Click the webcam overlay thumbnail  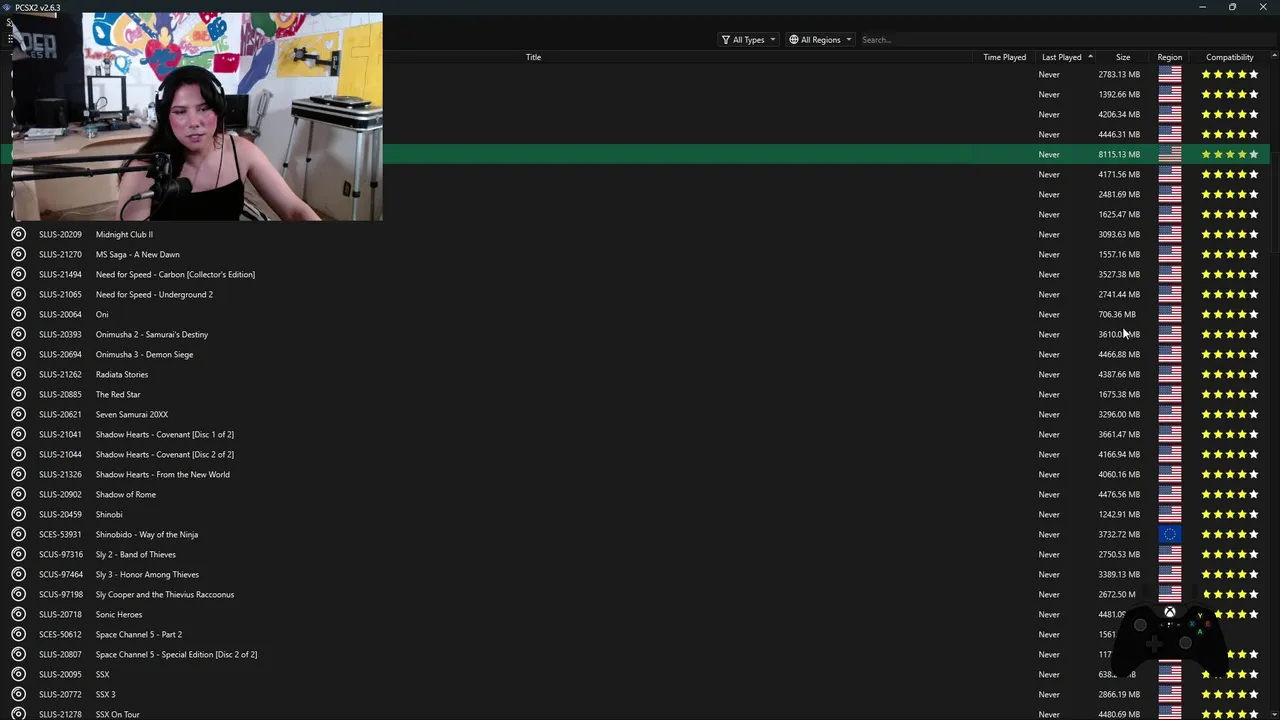pos(197,117)
